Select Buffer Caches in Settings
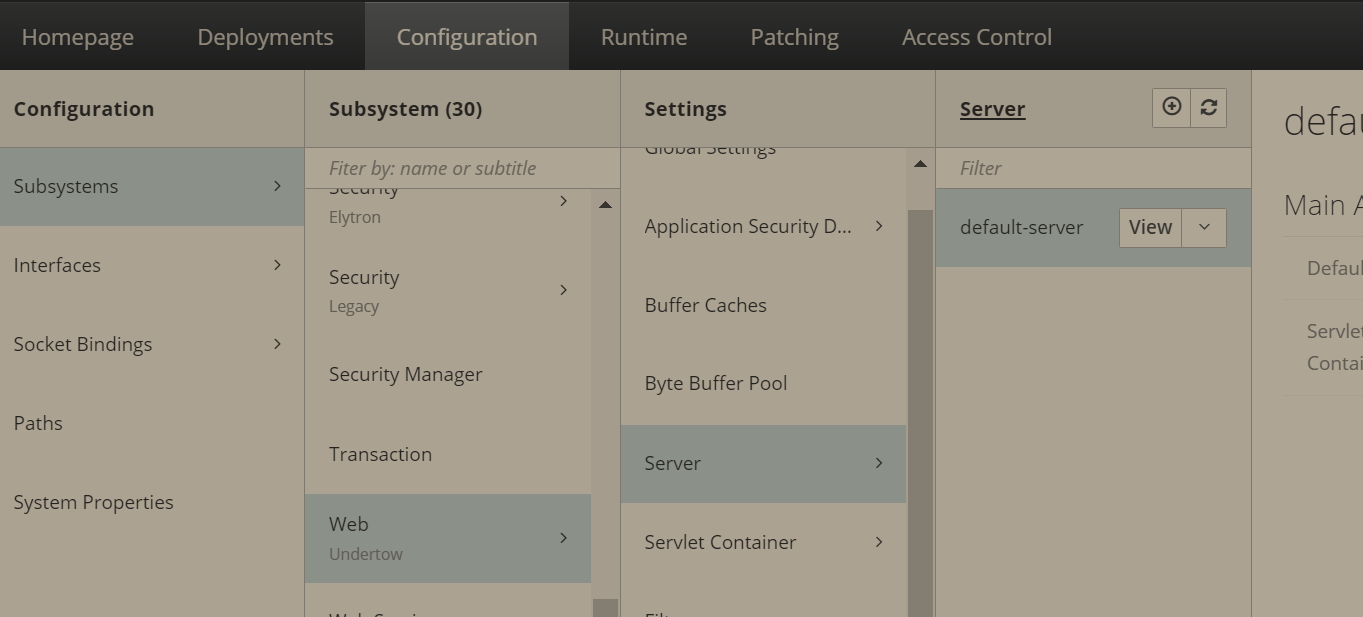 point(764,305)
